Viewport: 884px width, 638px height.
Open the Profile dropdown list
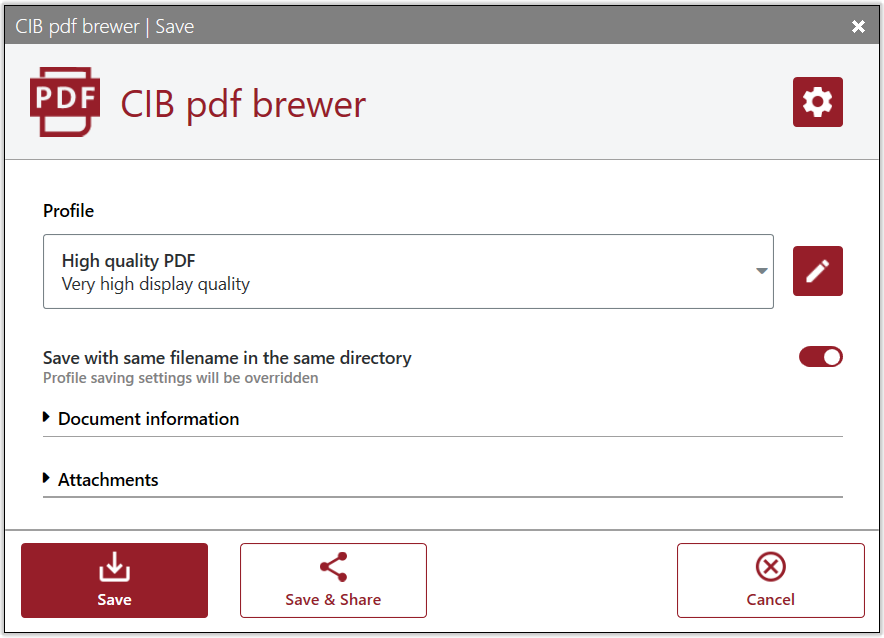pos(408,272)
